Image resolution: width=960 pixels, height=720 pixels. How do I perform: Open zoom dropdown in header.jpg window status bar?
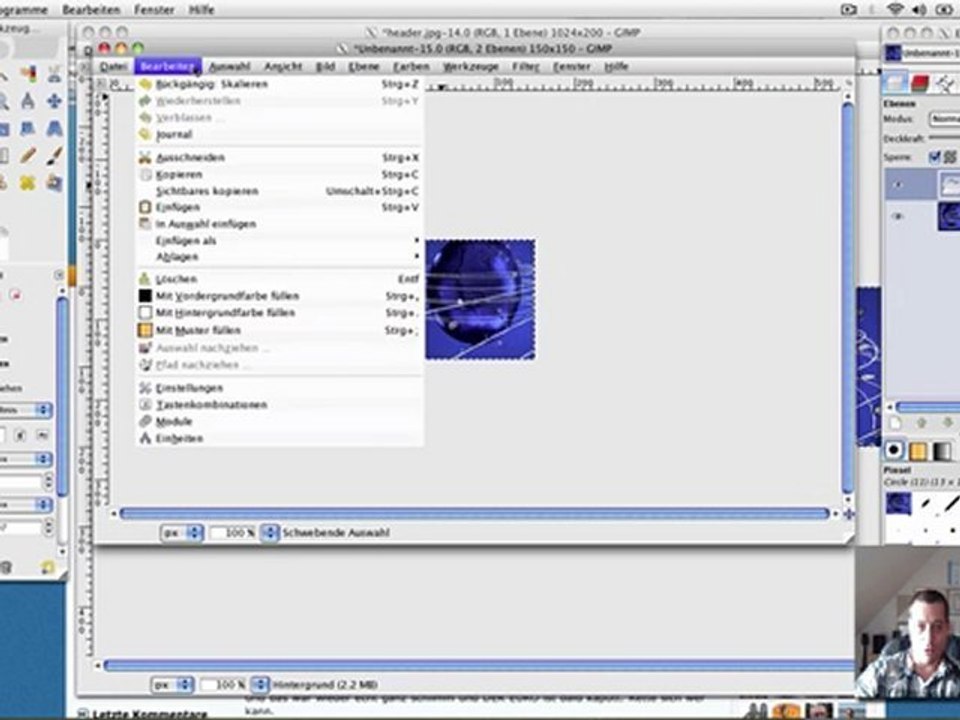(x=260, y=684)
